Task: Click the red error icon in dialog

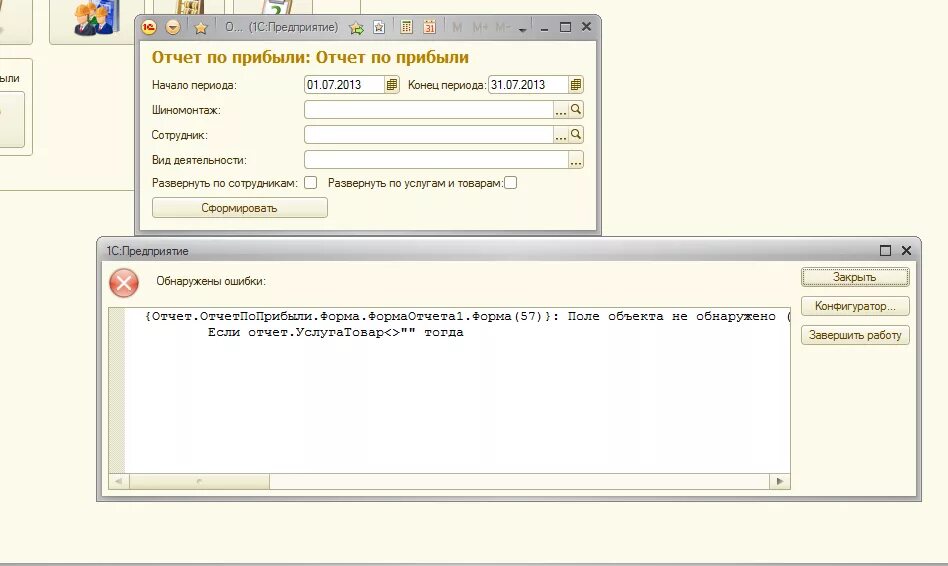Action: [x=124, y=283]
